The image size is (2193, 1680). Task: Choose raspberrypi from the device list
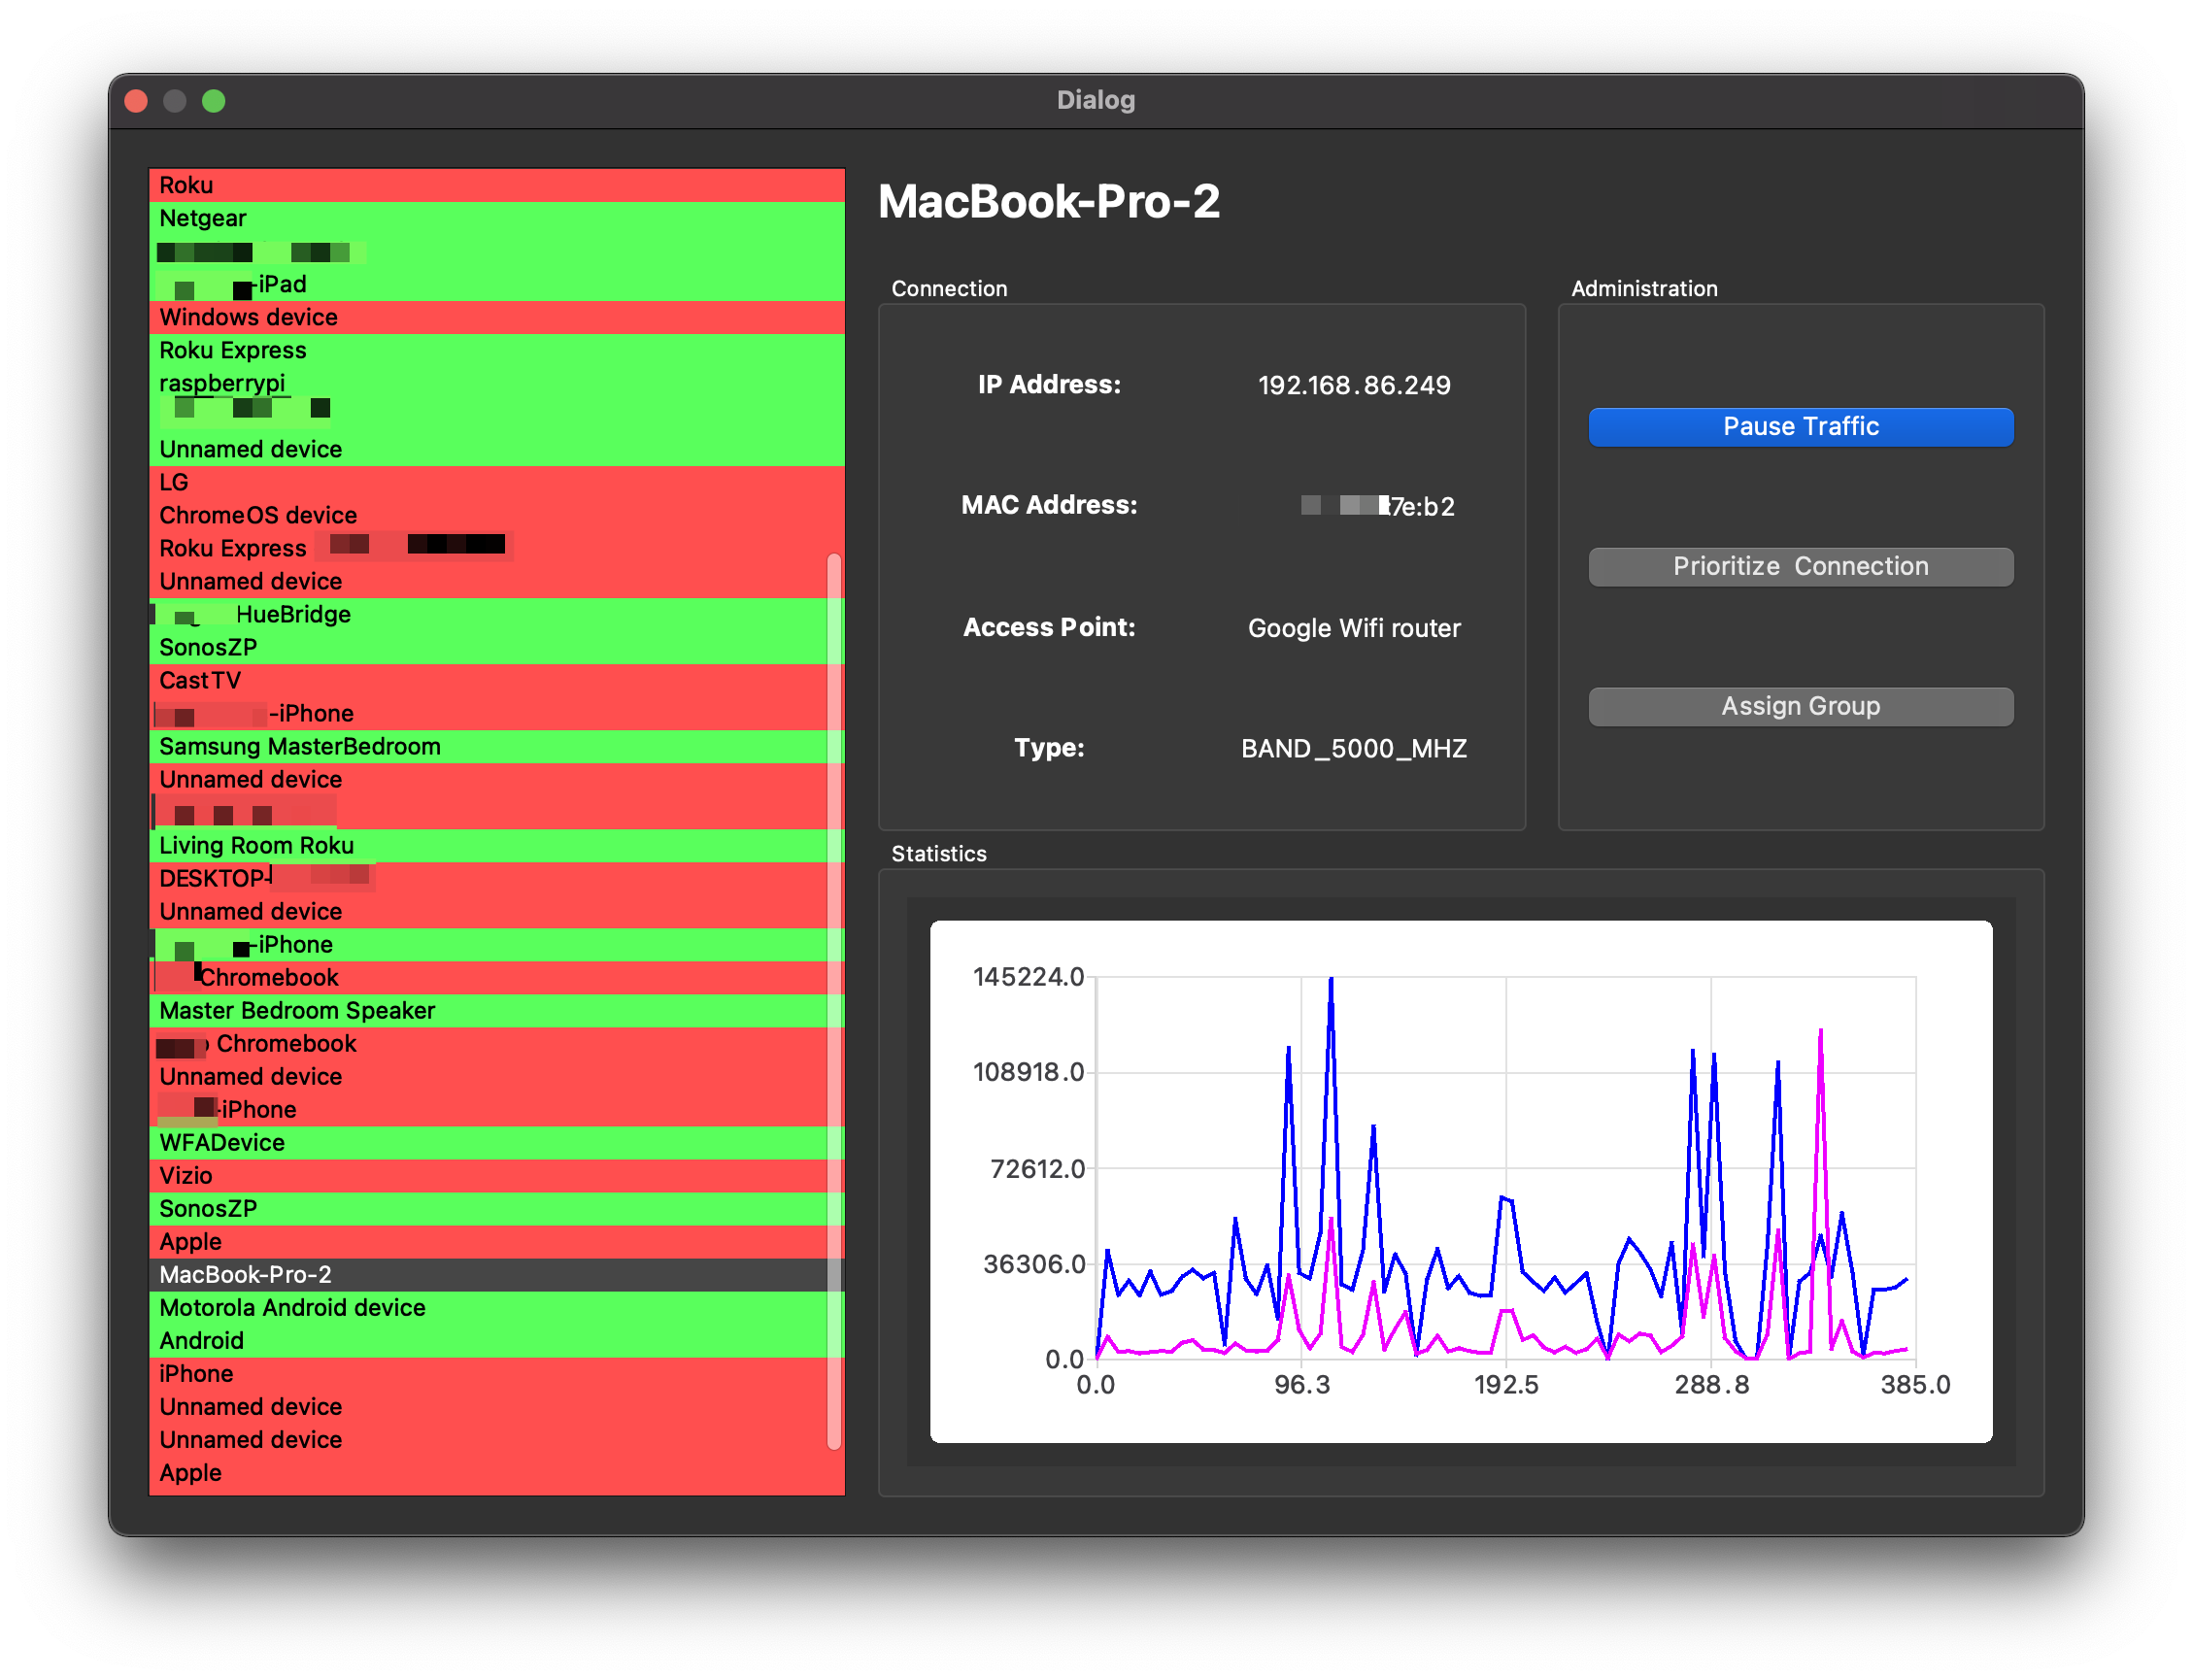tap(222, 383)
